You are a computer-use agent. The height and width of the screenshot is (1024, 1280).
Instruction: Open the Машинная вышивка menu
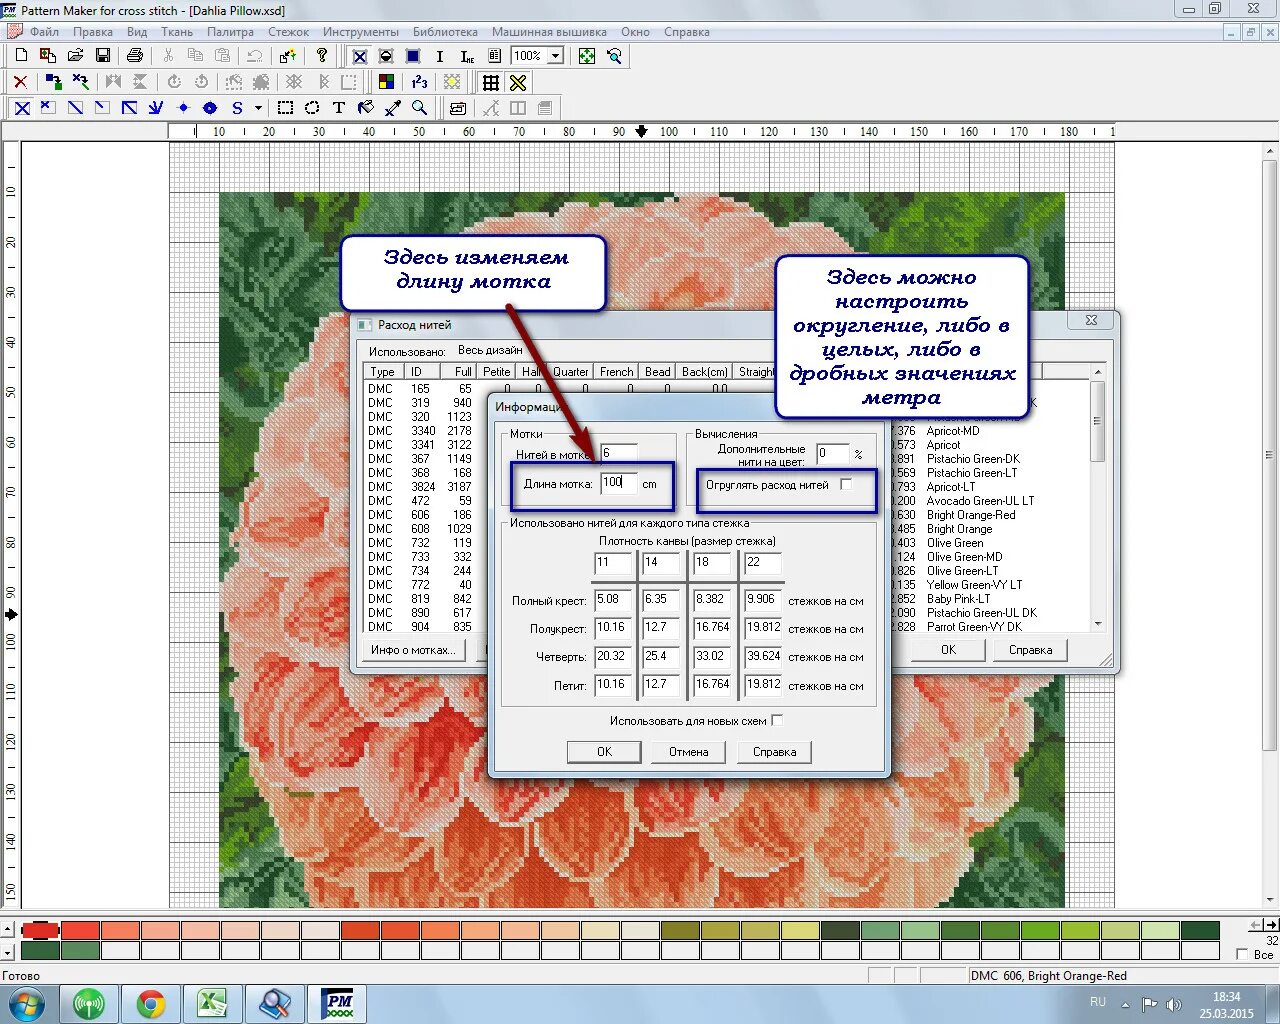[549, 32]
